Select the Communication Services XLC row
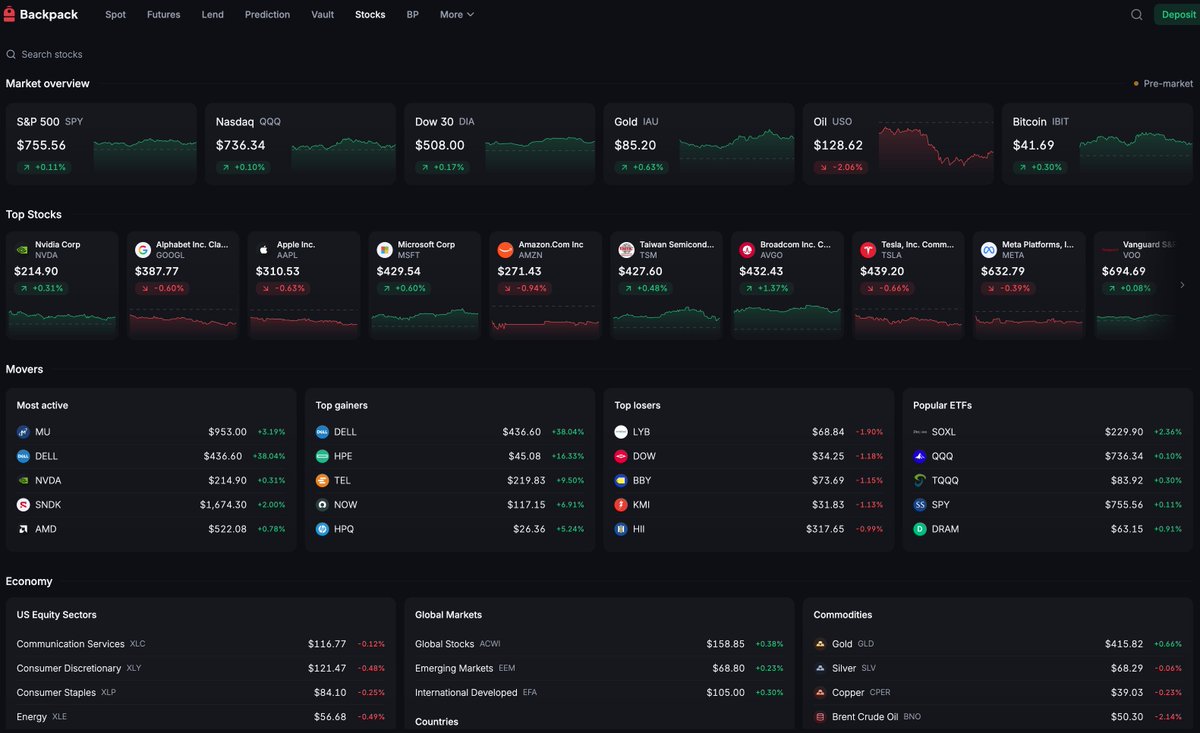This screenshot has height=733, width=1200. click(201, 644)
